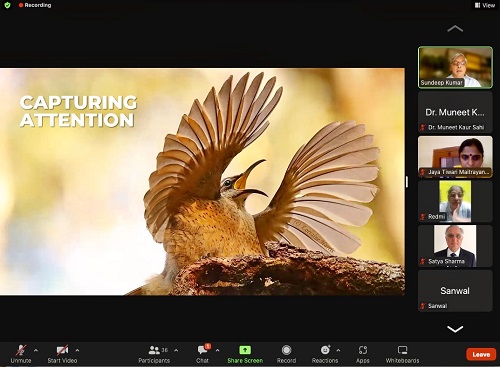
Task: Click the shared slide with the bird image
Action: tap(202, 182)
